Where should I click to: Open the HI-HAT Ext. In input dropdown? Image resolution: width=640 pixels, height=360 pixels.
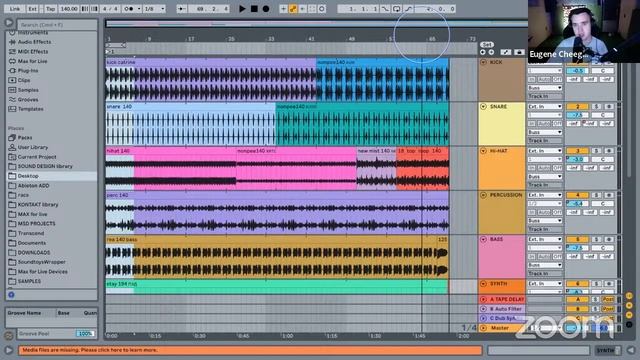545,151
